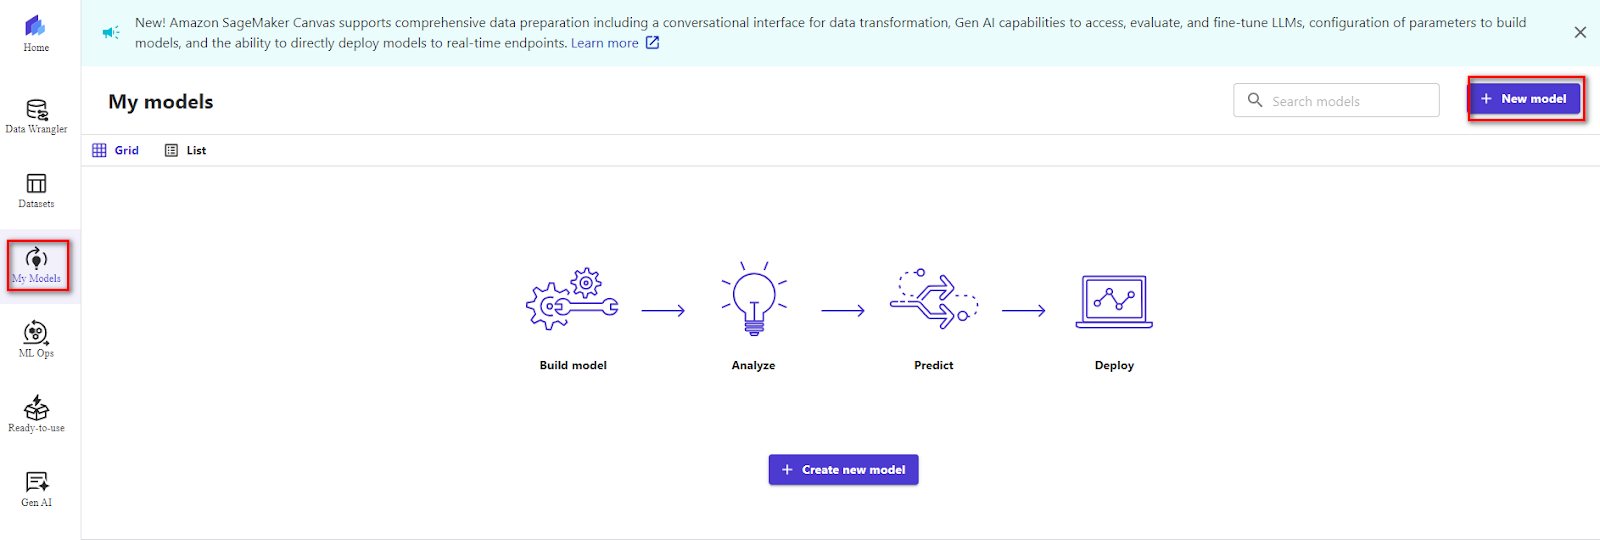Open Ready-to-use models
This screenshot has width=1600, height=540.
coord(36,413)
